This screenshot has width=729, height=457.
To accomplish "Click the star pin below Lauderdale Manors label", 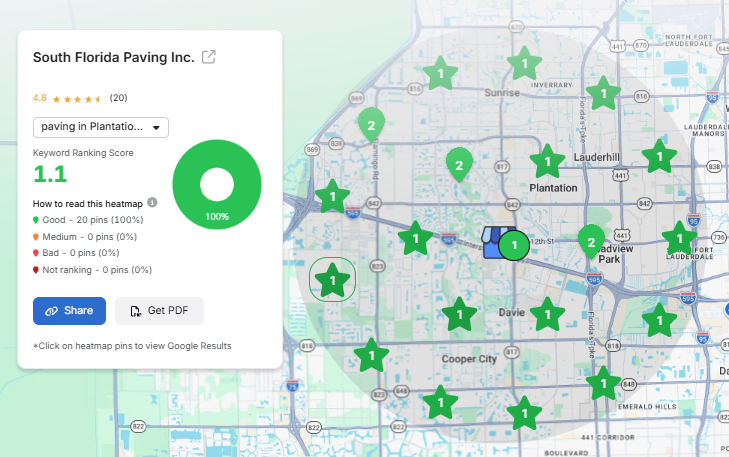I will [x=659, y=157].
